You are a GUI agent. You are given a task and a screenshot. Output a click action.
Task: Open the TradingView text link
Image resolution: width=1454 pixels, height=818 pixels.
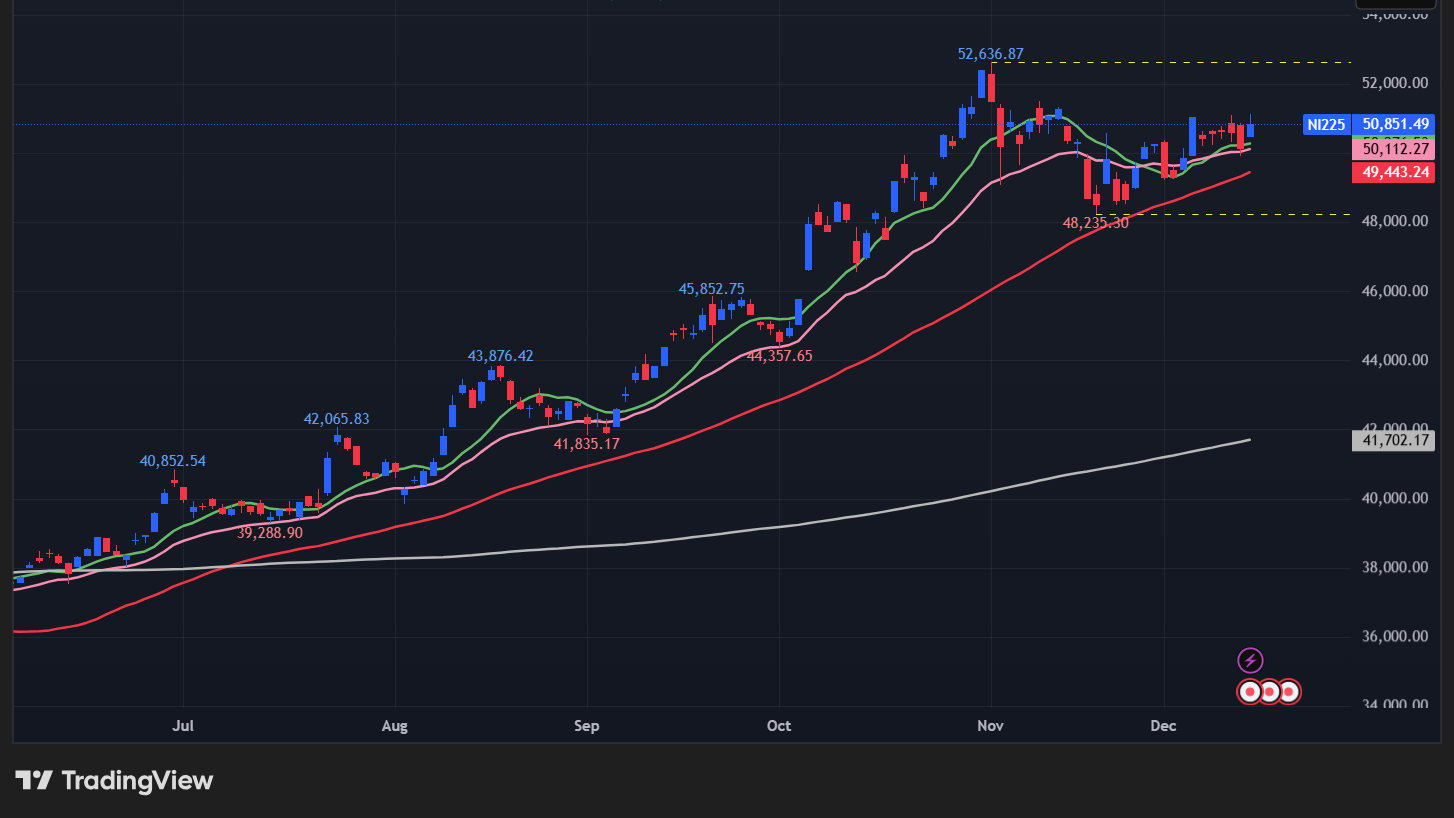click(x=135, y=780)
